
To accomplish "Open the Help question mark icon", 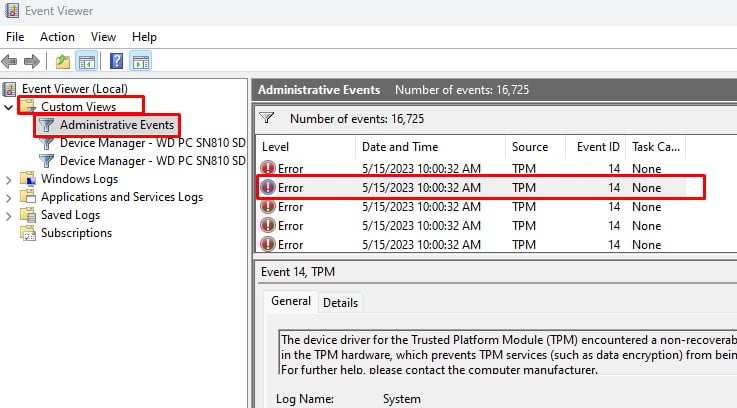I will 116,61.
